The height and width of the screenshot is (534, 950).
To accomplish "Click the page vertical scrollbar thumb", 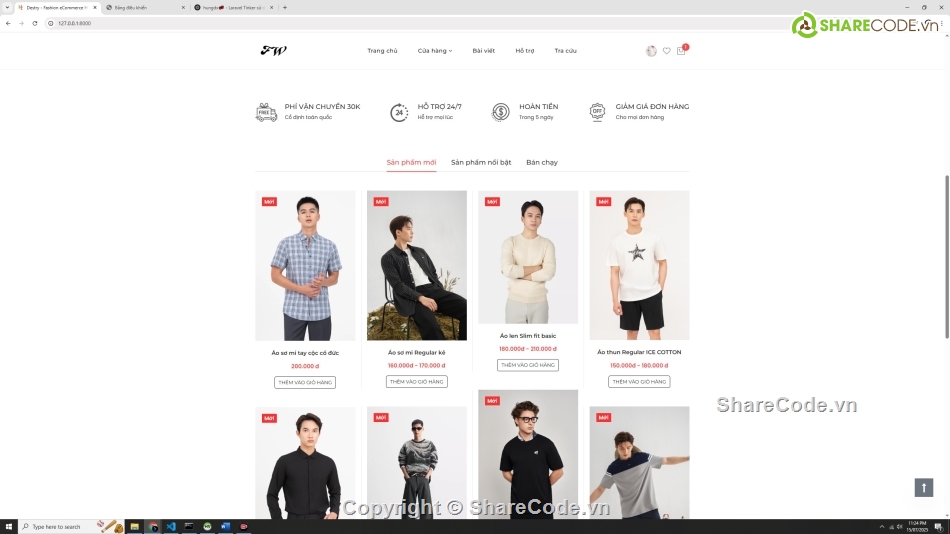I will [947, 256].
